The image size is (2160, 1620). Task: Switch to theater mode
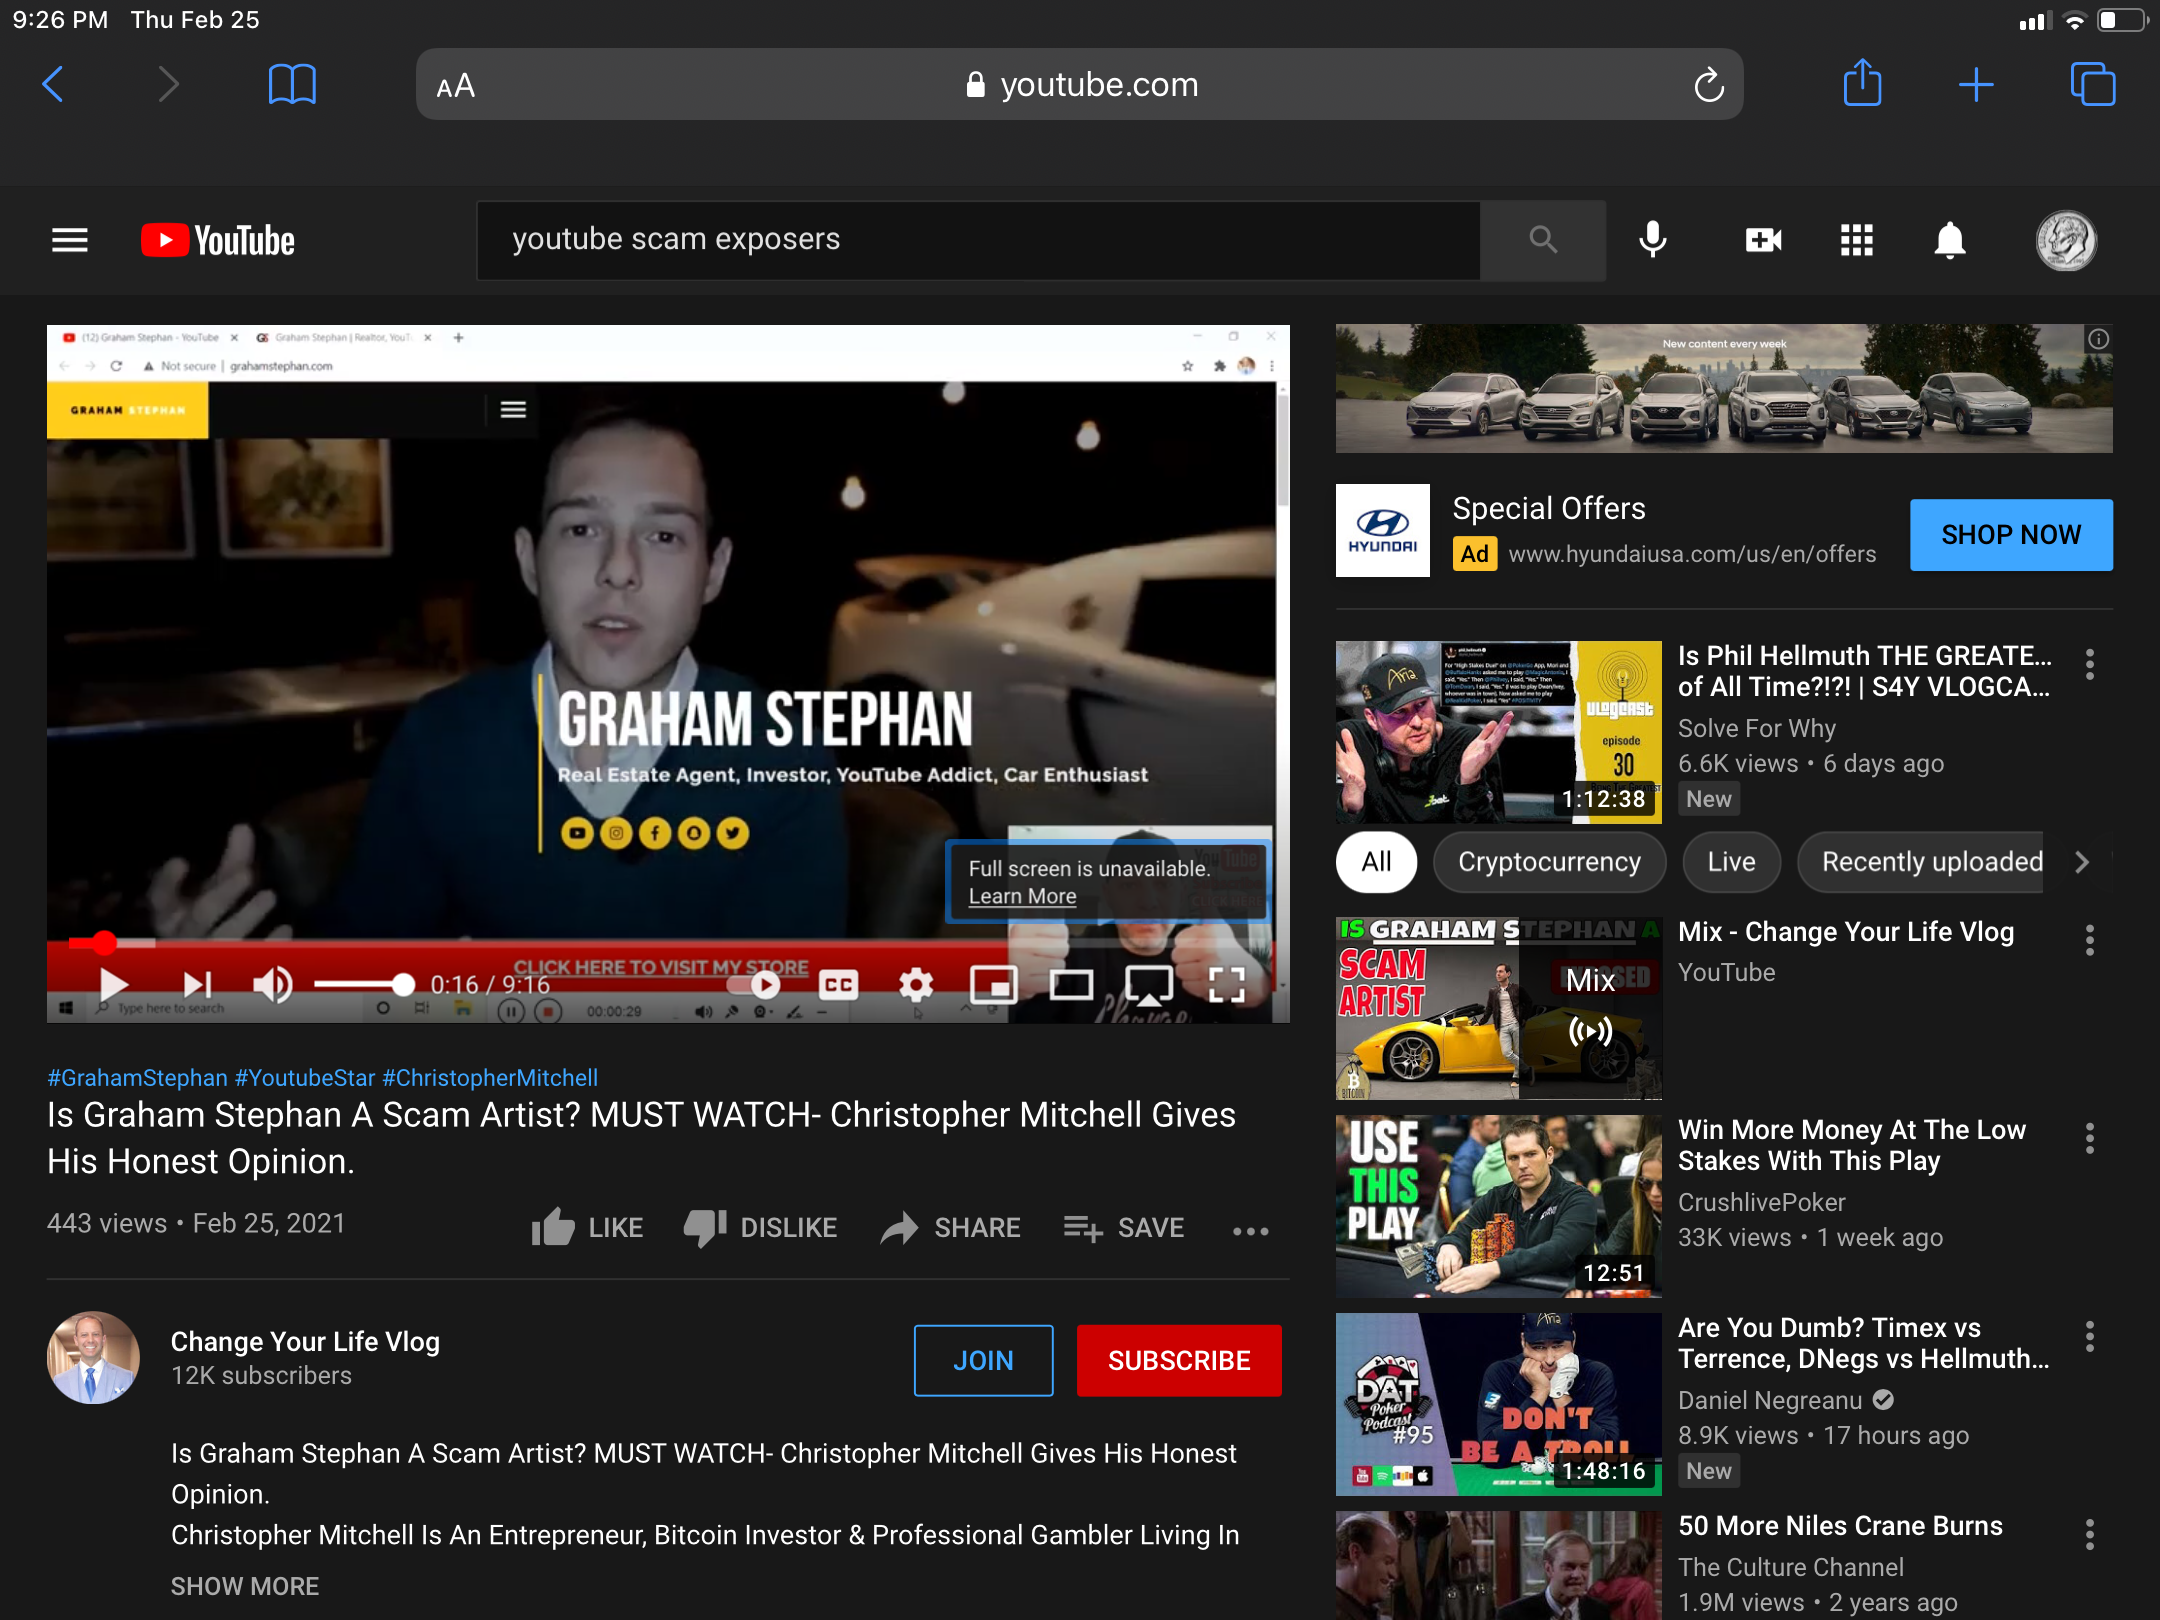(1071, 985)
